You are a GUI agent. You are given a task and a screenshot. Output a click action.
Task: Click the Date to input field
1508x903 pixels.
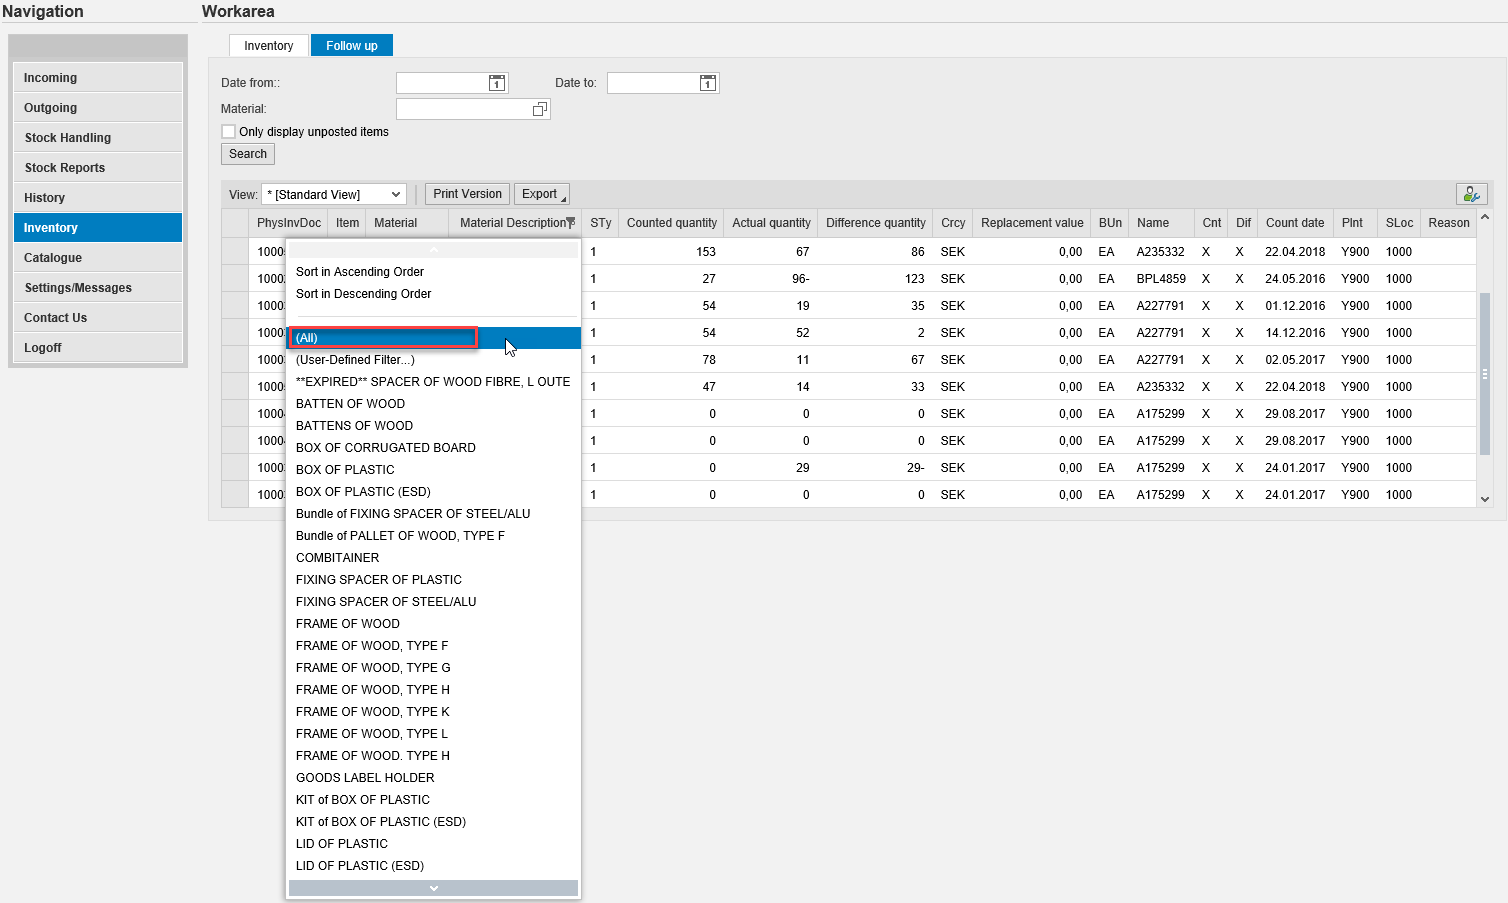[x=652, y=83]
